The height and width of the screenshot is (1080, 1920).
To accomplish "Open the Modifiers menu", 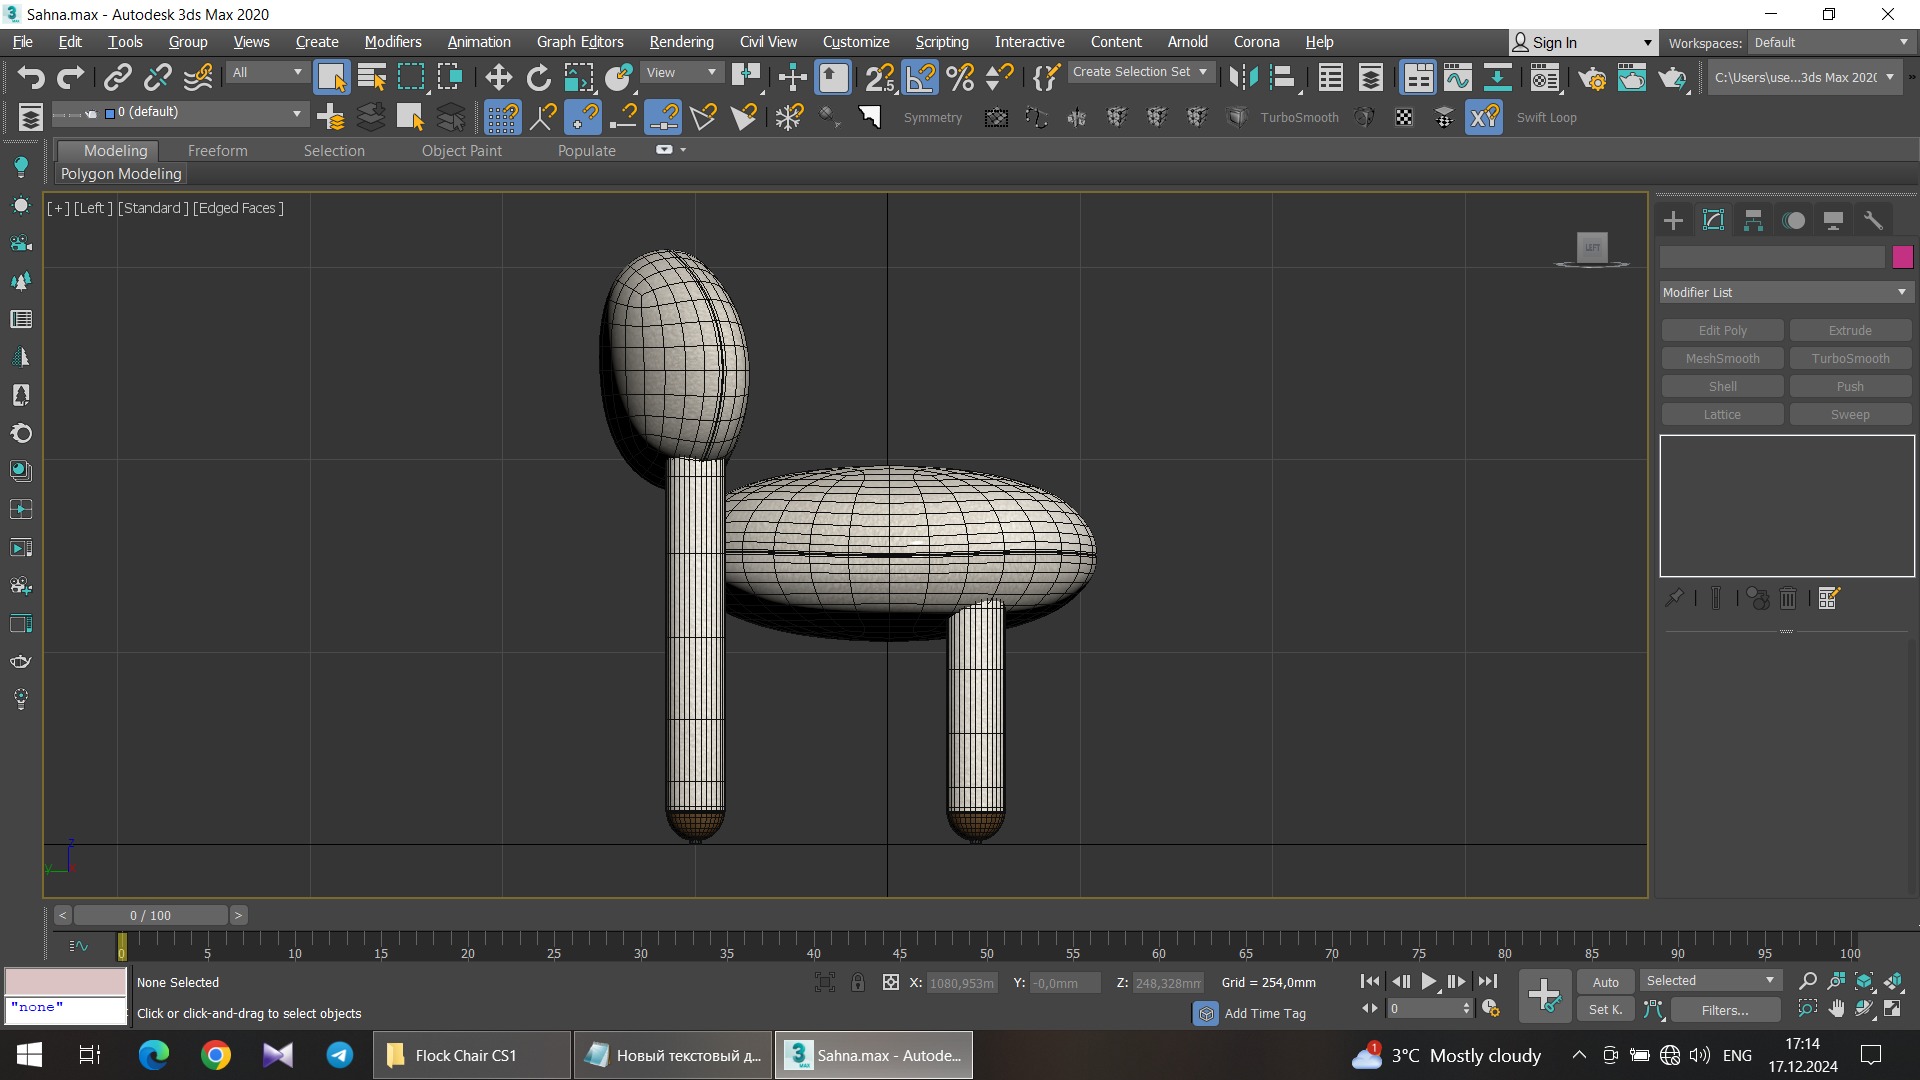I will (393, 42).
